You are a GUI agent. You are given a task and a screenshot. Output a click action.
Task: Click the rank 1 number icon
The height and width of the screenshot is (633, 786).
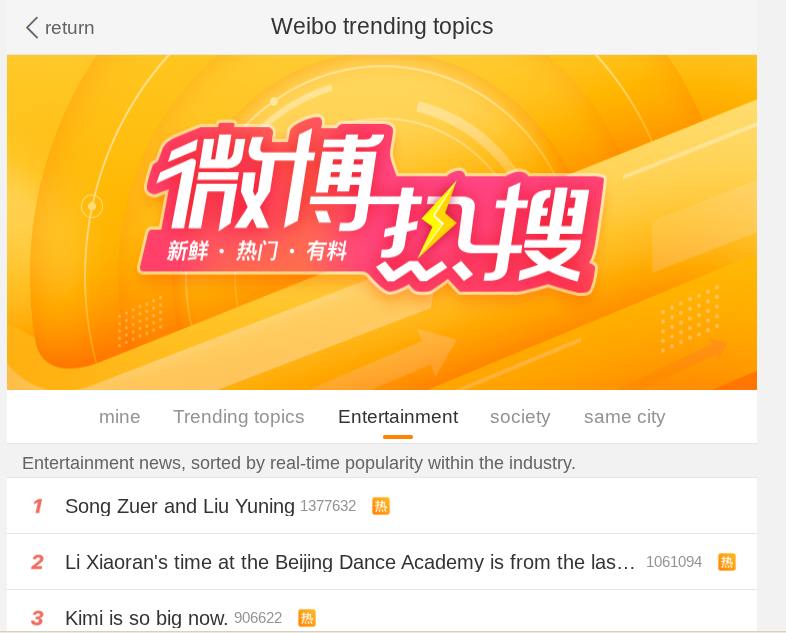point(38,506)
